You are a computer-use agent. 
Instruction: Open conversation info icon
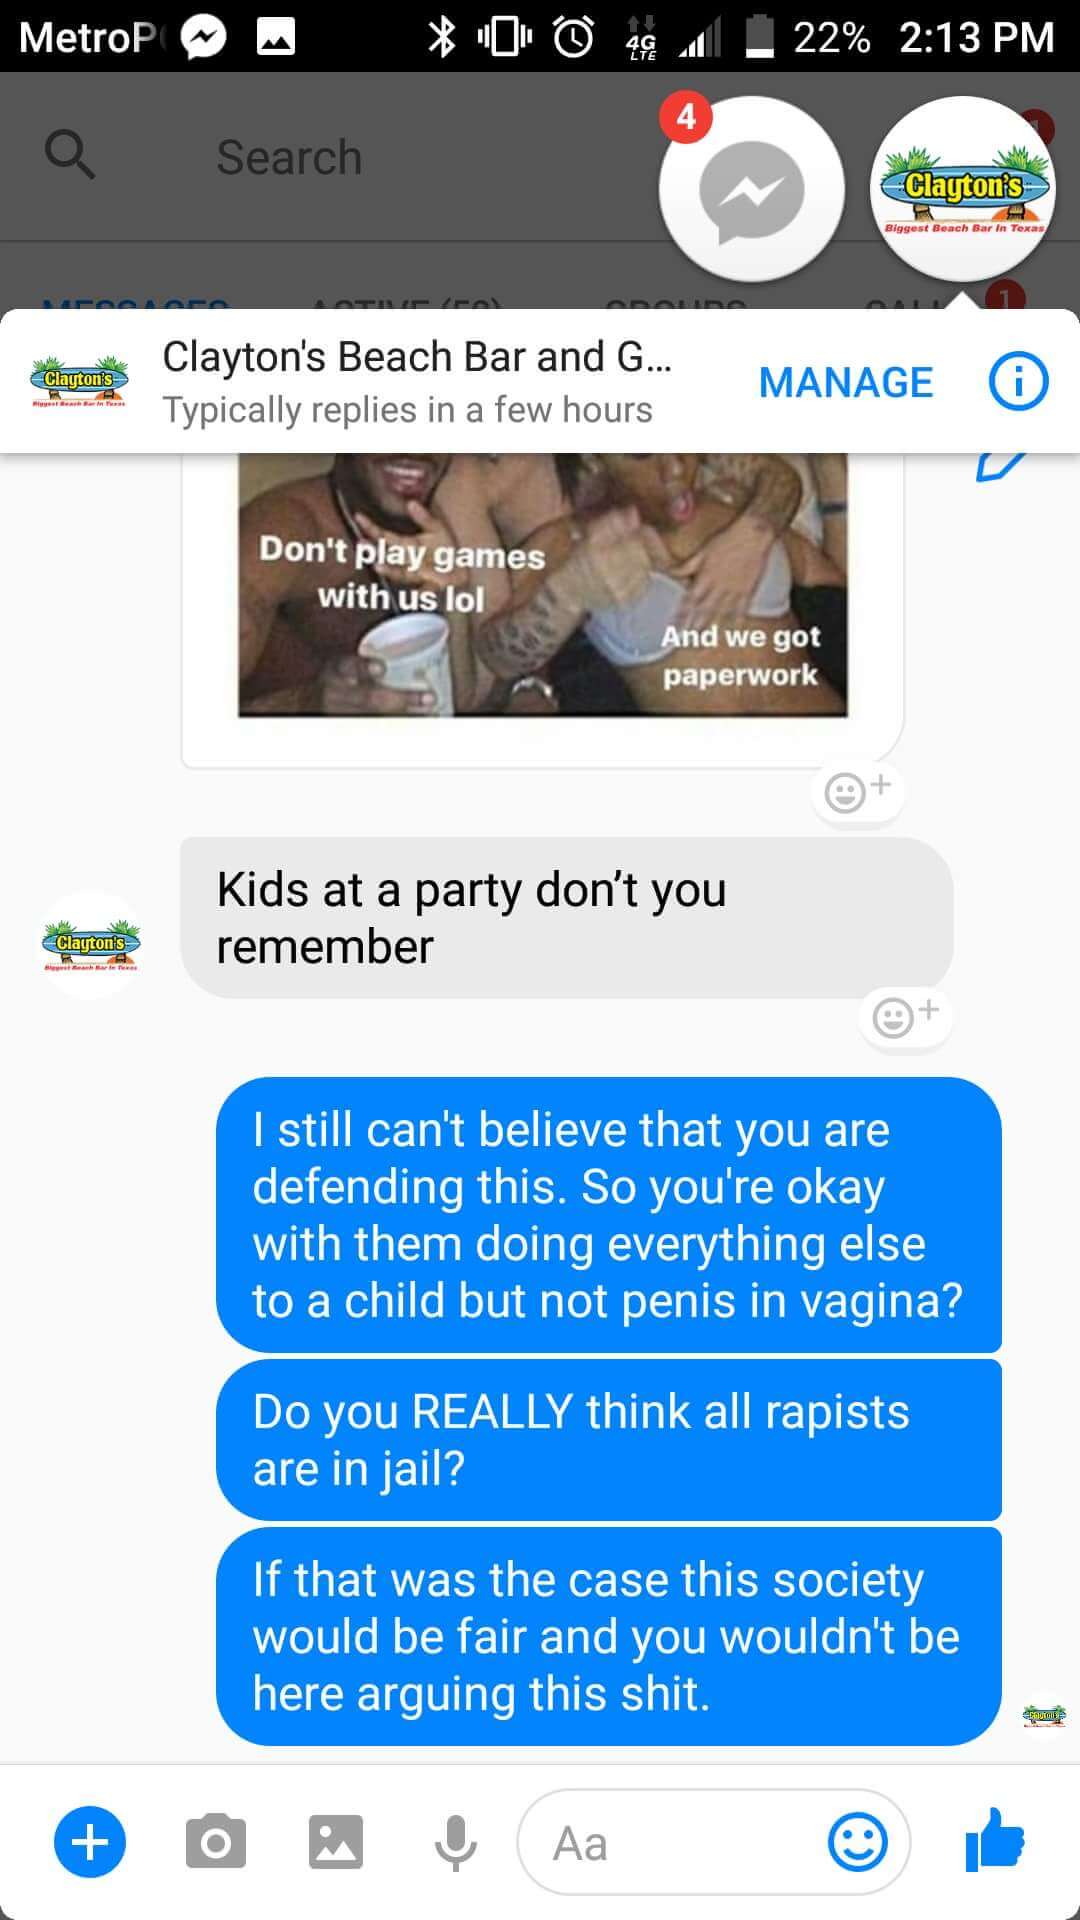1018,382
